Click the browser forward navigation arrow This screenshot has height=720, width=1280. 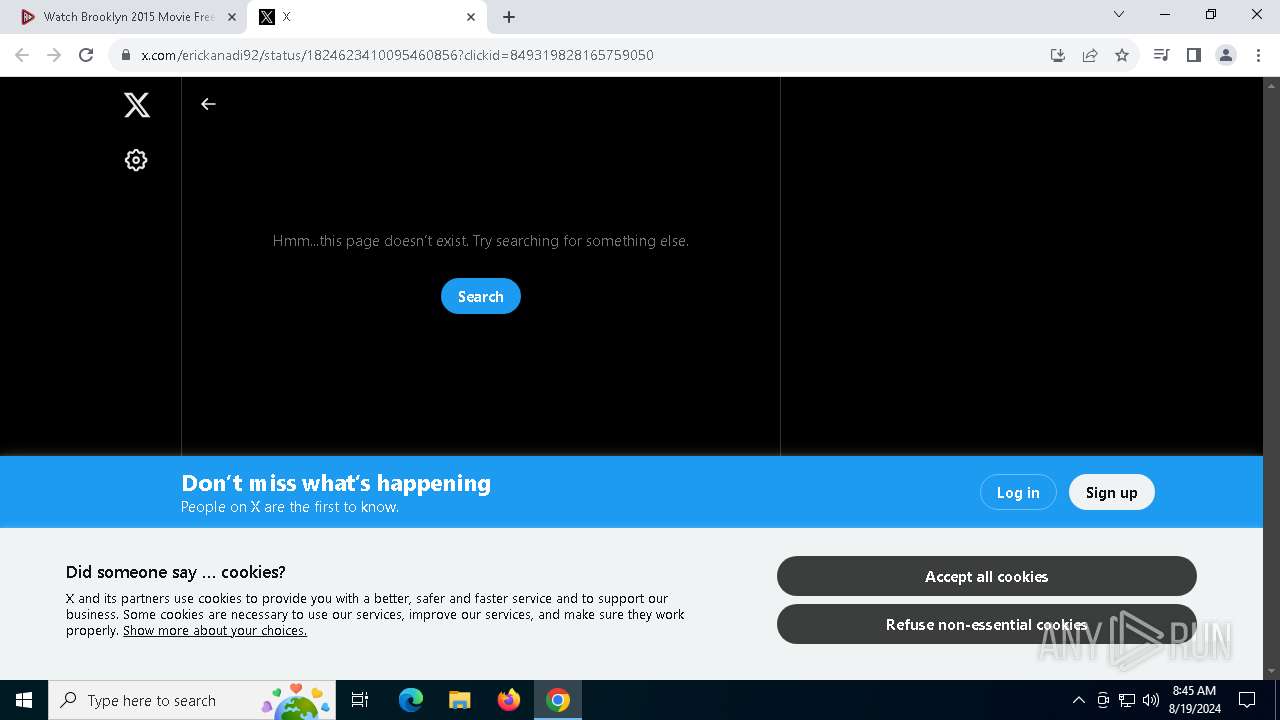[54, 55]
